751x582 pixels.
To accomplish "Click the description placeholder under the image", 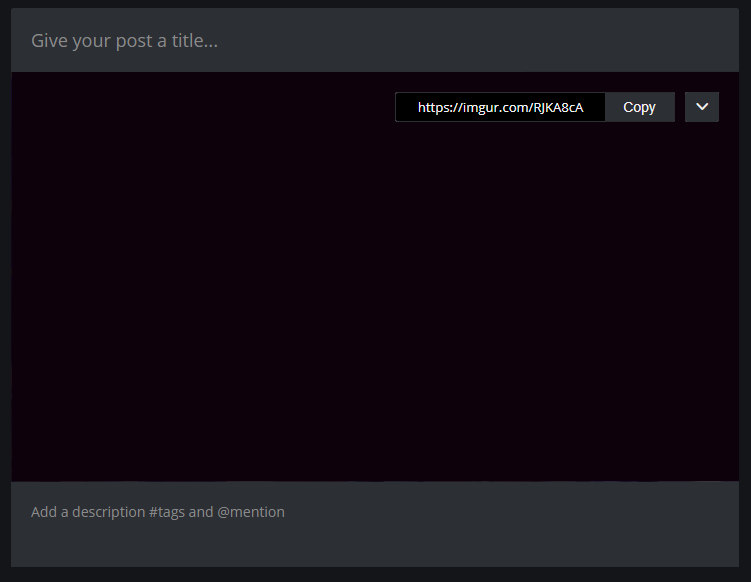I will coord(158,512).
